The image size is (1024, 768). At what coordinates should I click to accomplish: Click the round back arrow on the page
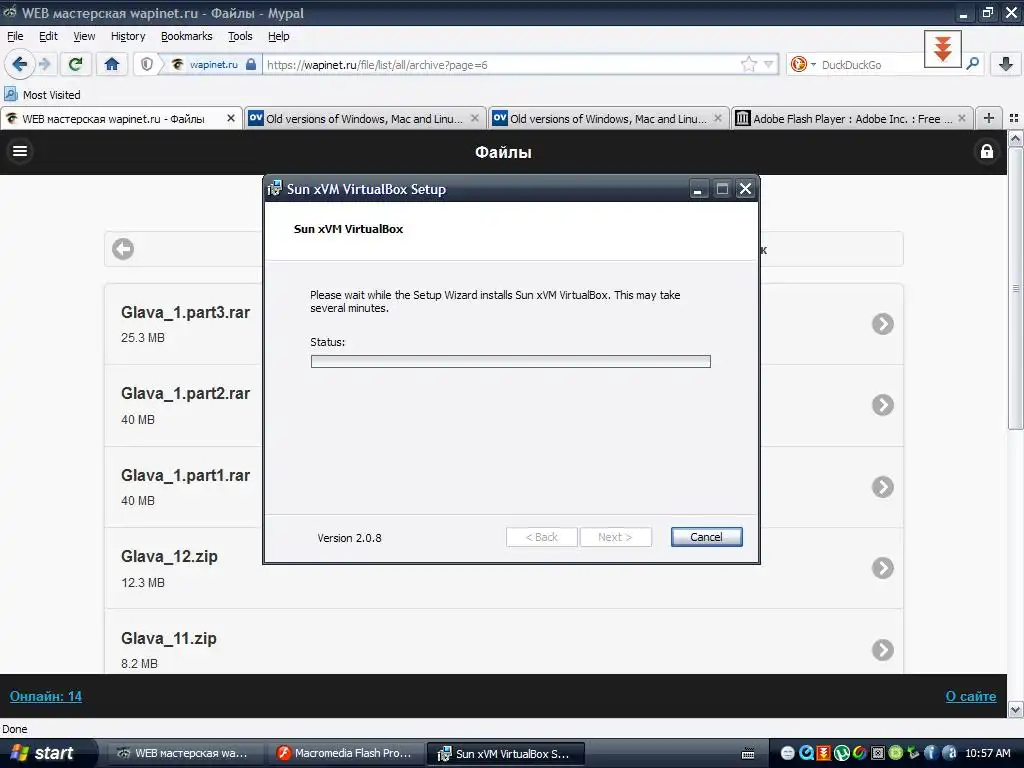123,249
